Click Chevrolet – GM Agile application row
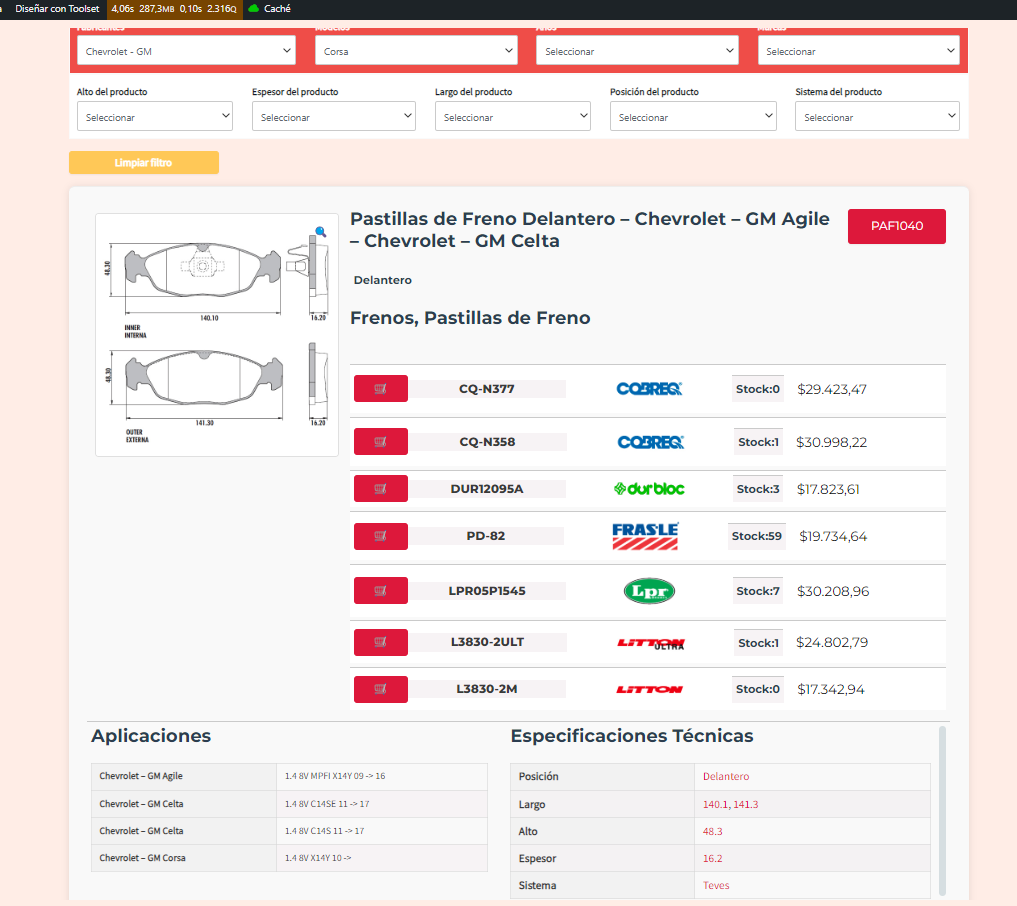This screenshot has width=1017, height=906. pos(289,776)
